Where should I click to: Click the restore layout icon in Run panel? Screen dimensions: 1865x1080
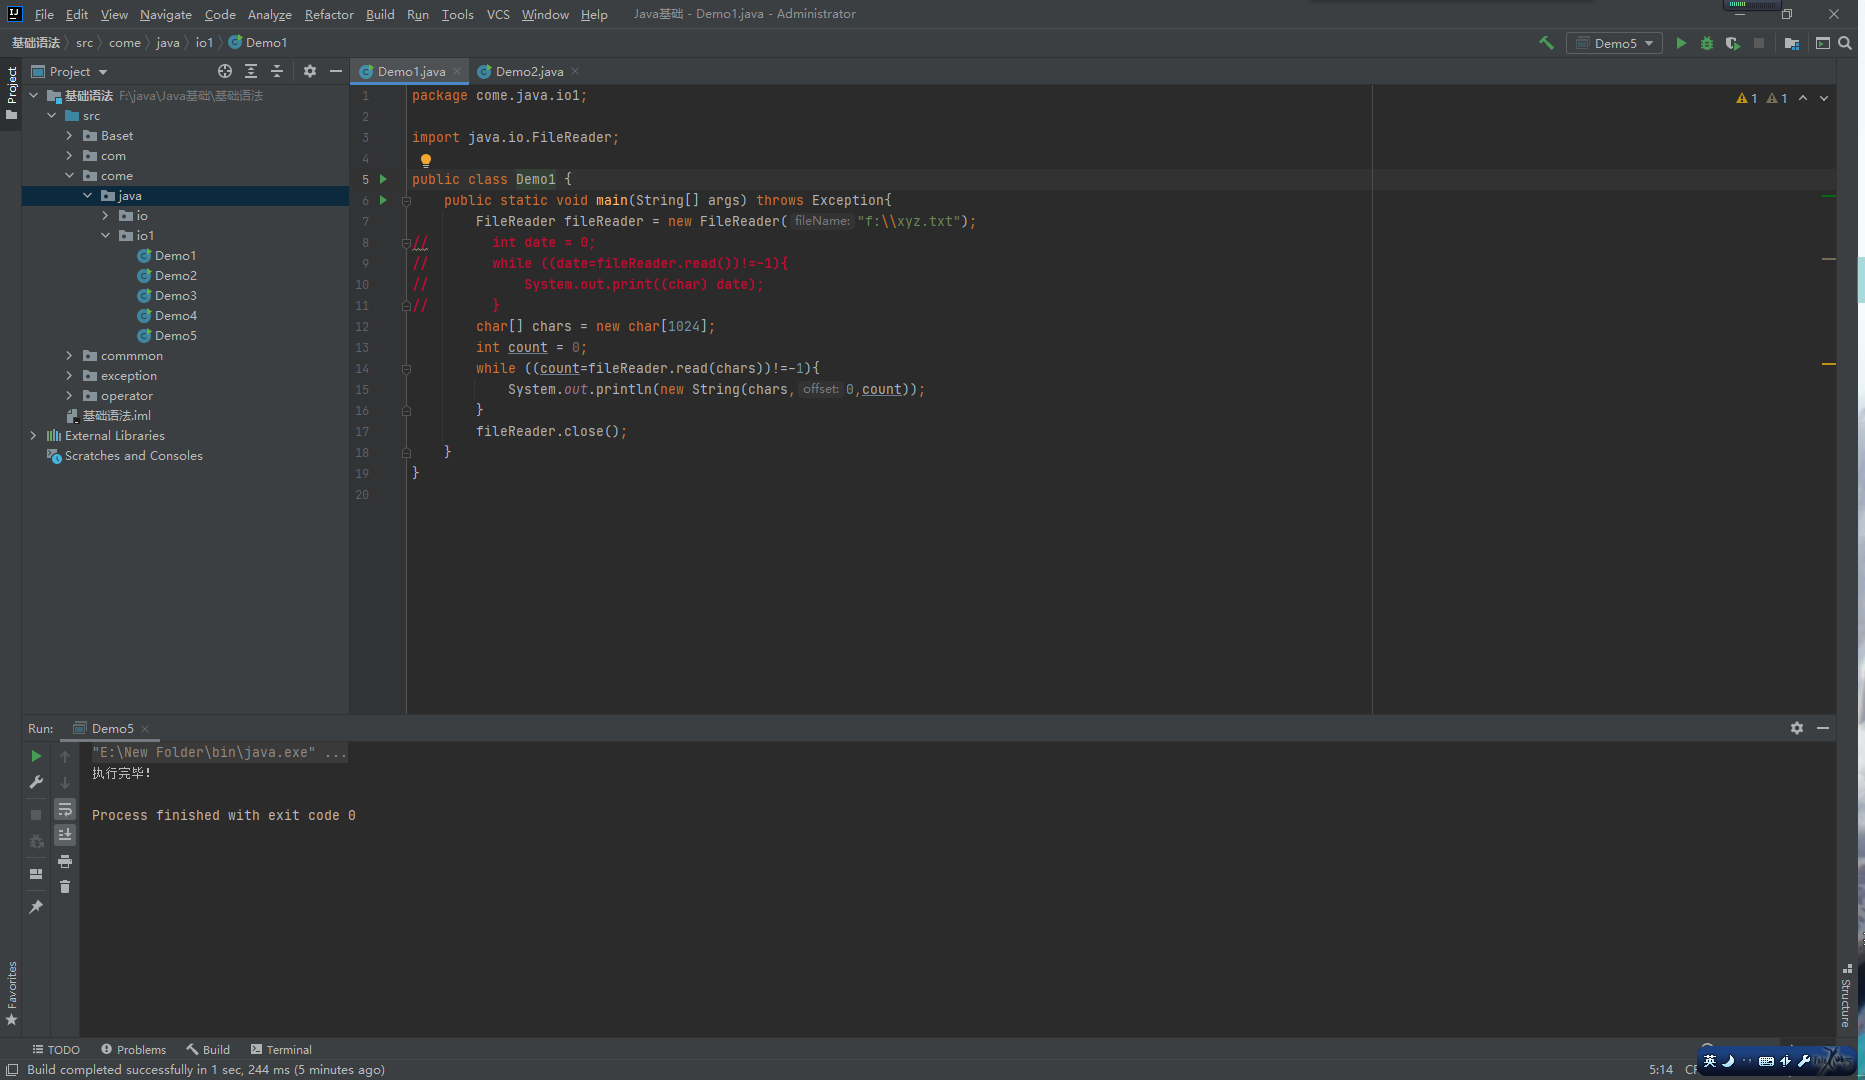click(x=36, y=874)
